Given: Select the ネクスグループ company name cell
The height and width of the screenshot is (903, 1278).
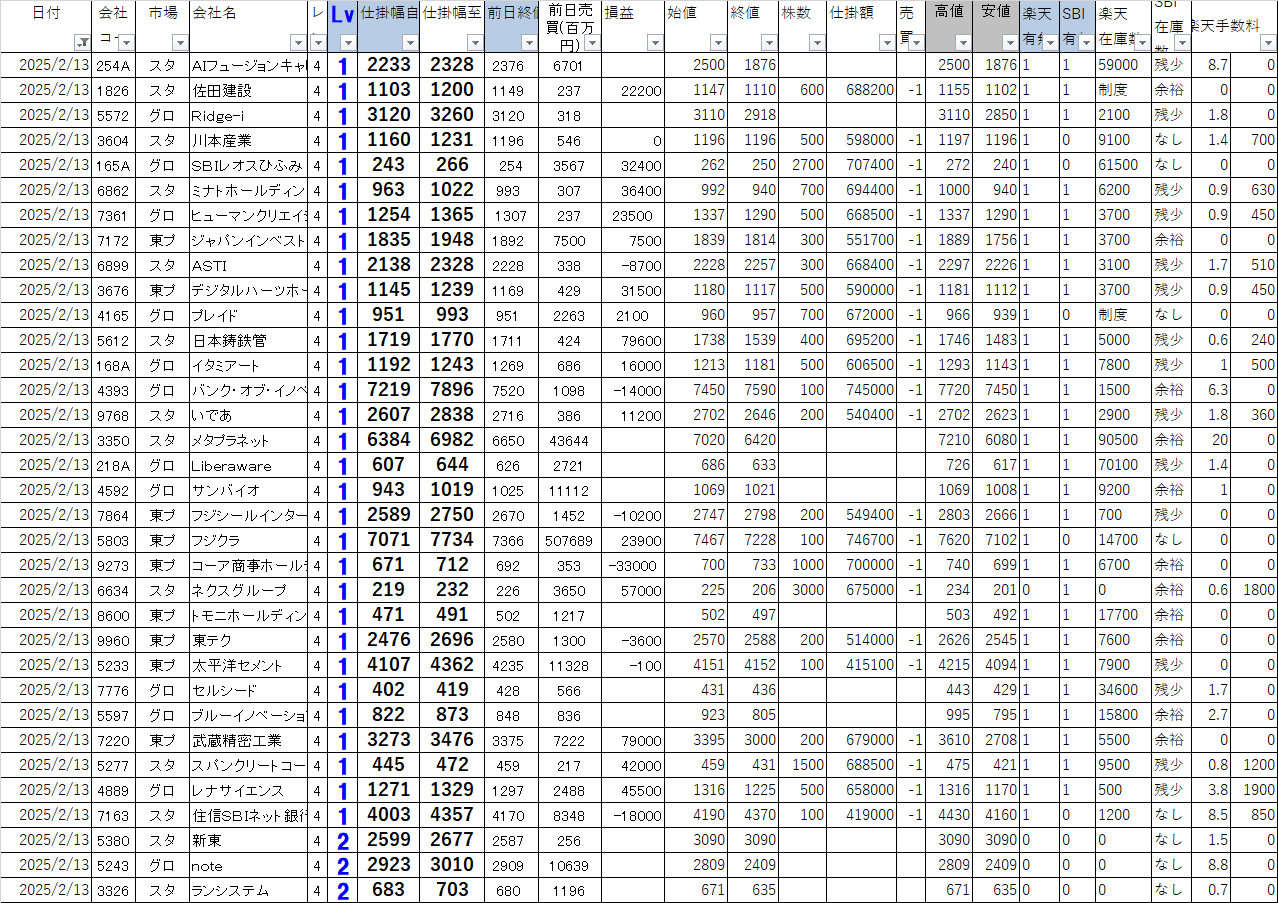Looking at the screenshot, I should (248, 590).
